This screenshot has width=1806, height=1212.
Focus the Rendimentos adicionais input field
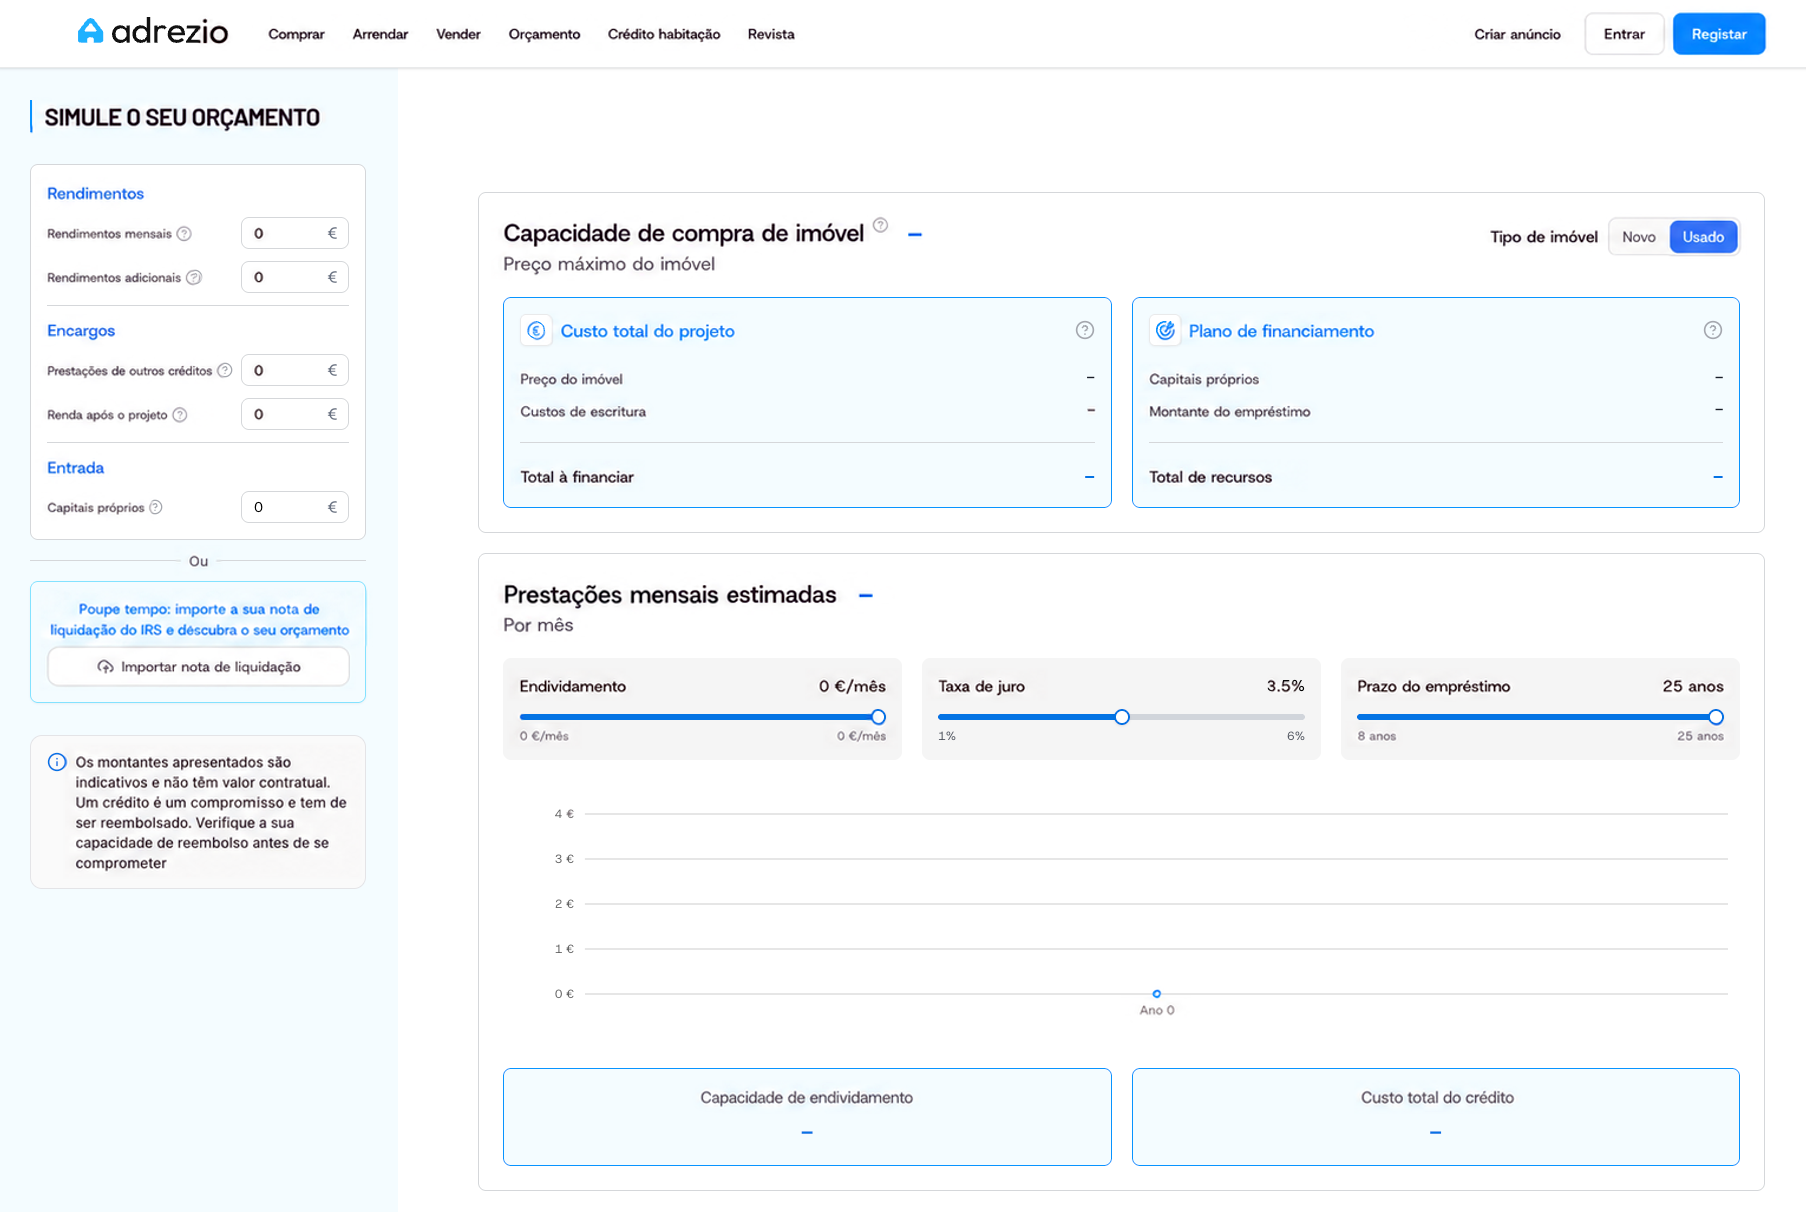(295, 277)
